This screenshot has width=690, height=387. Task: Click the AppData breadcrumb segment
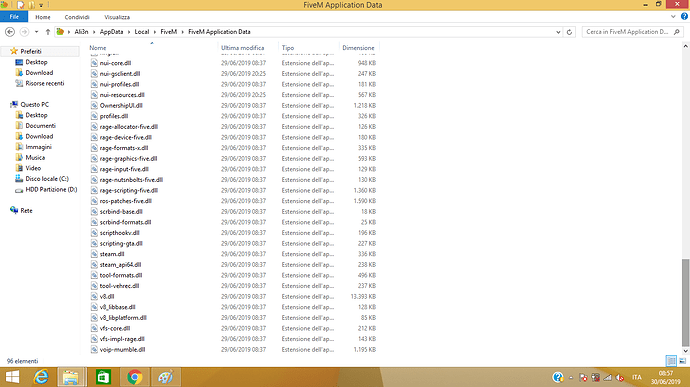[111, 32]
